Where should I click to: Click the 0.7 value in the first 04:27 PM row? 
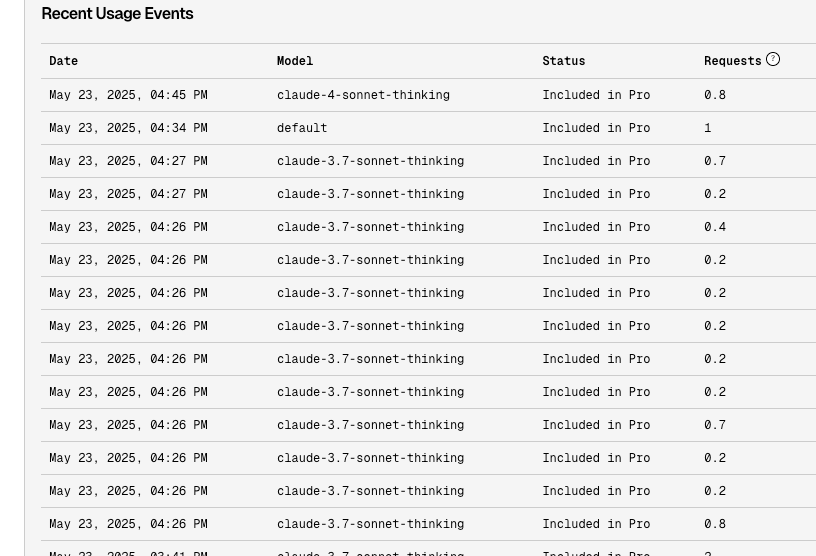715,161
